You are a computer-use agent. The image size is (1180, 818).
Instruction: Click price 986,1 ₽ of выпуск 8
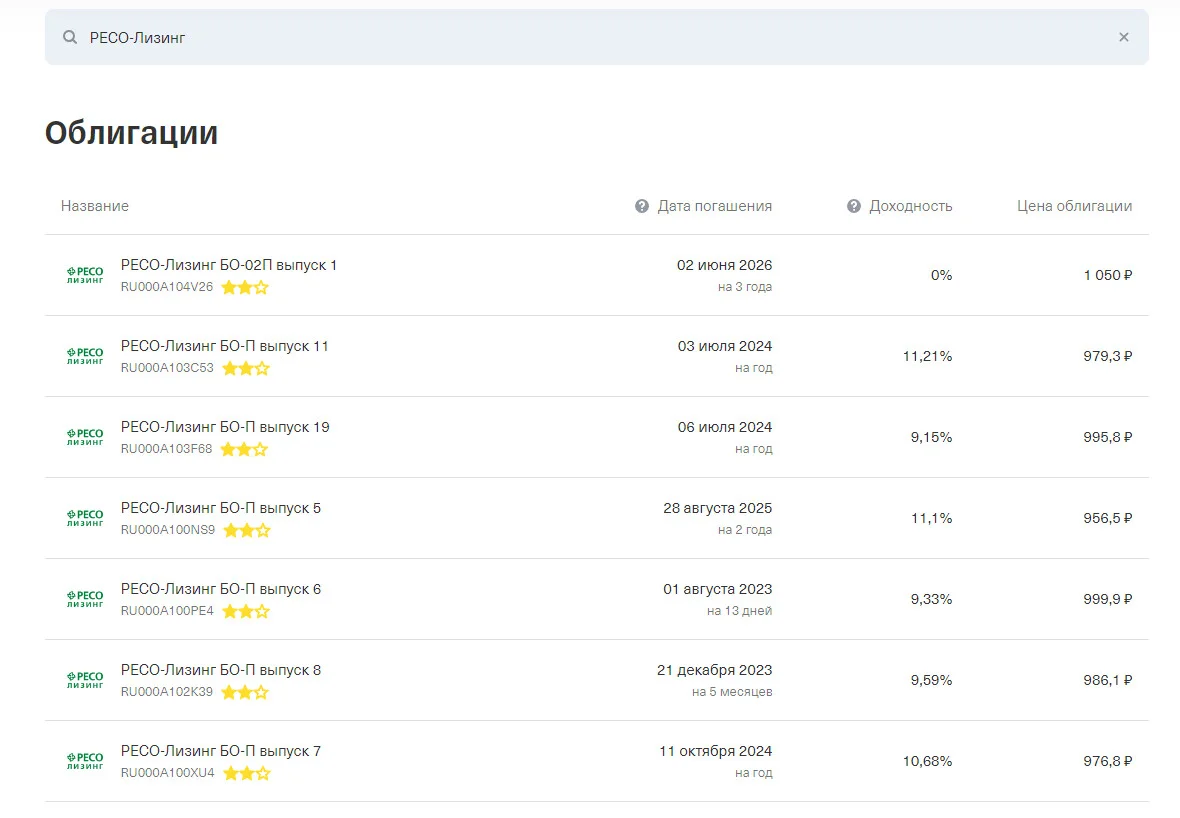[x=1108, y=680]
